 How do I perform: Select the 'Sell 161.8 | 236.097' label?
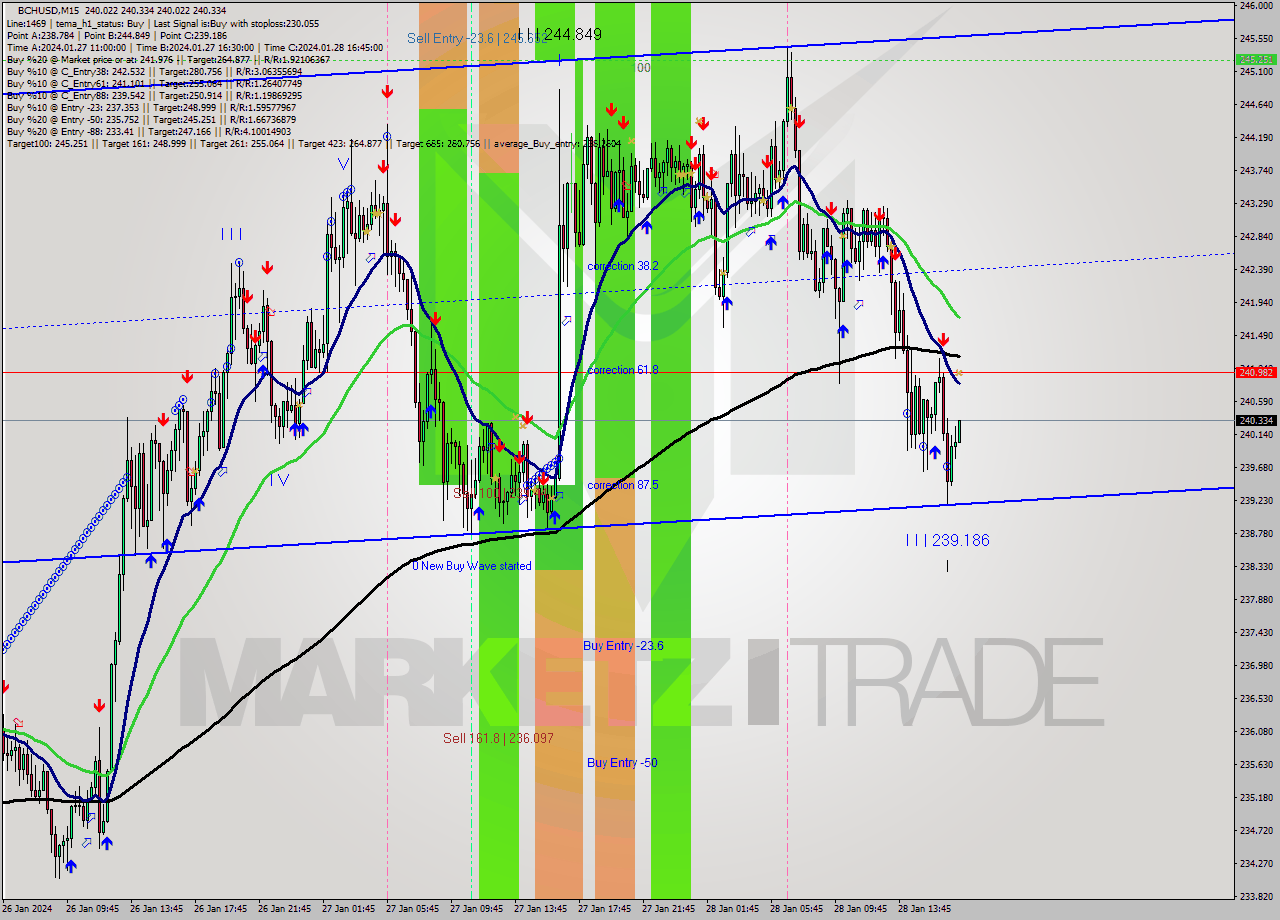(x=498, y=738)
